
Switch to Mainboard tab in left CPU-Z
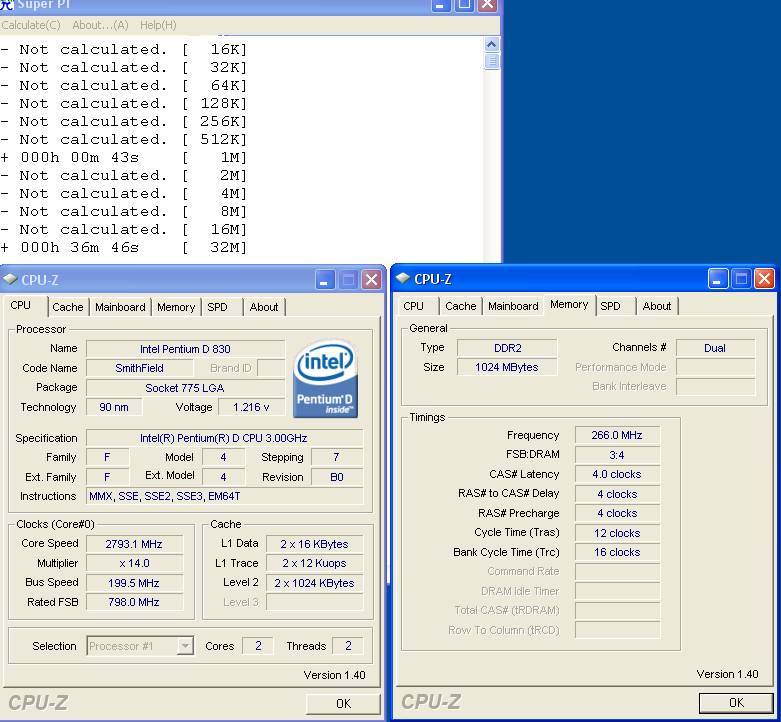coord(120,307)
